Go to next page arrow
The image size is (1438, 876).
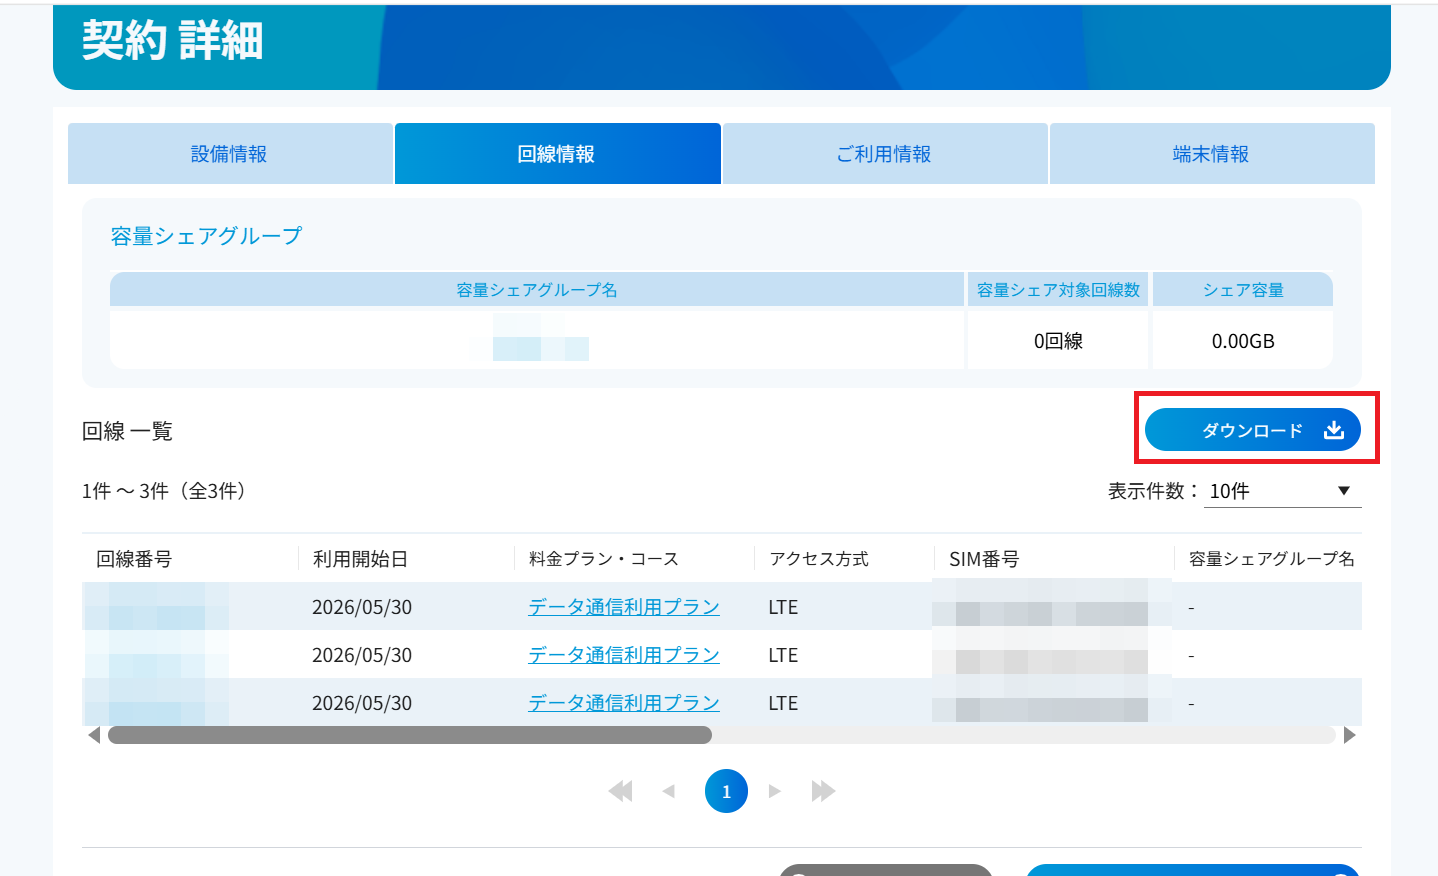[x=775, y=791]
